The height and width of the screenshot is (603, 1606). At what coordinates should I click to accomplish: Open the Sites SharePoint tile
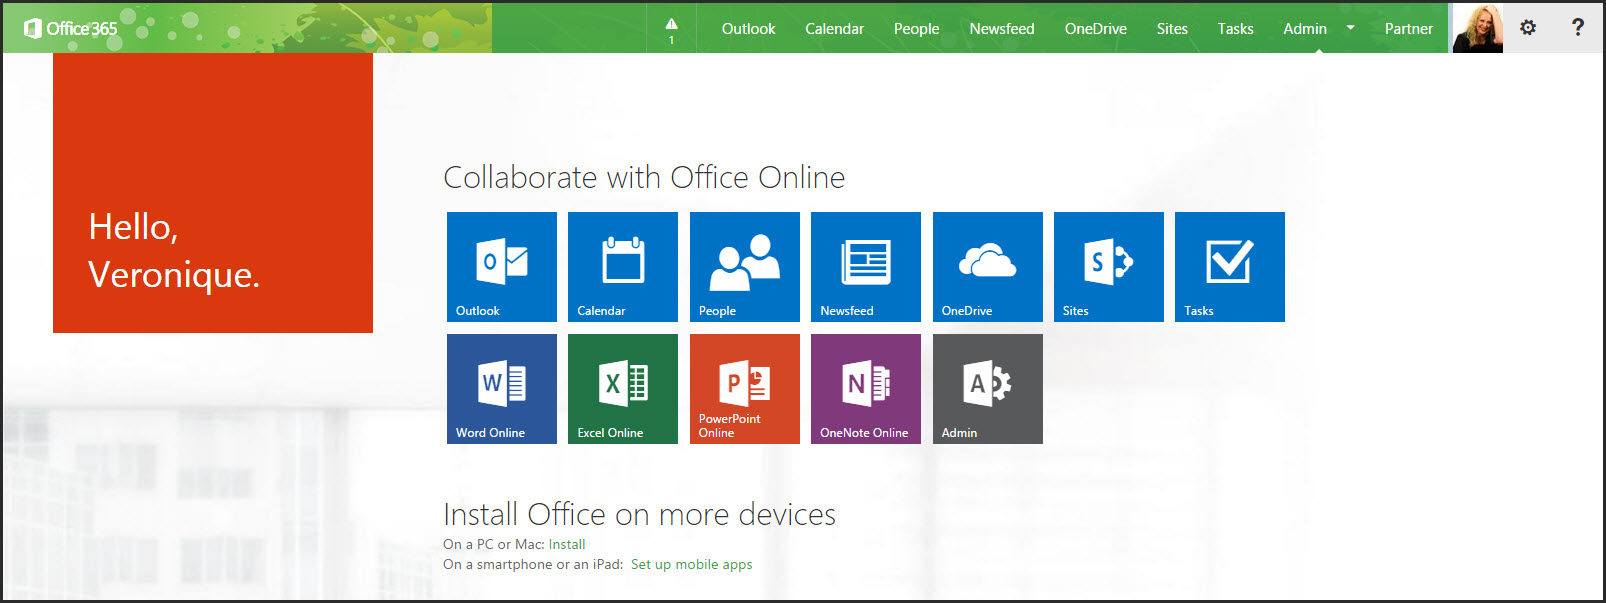pyautogui.click(x=1108, y=266)
